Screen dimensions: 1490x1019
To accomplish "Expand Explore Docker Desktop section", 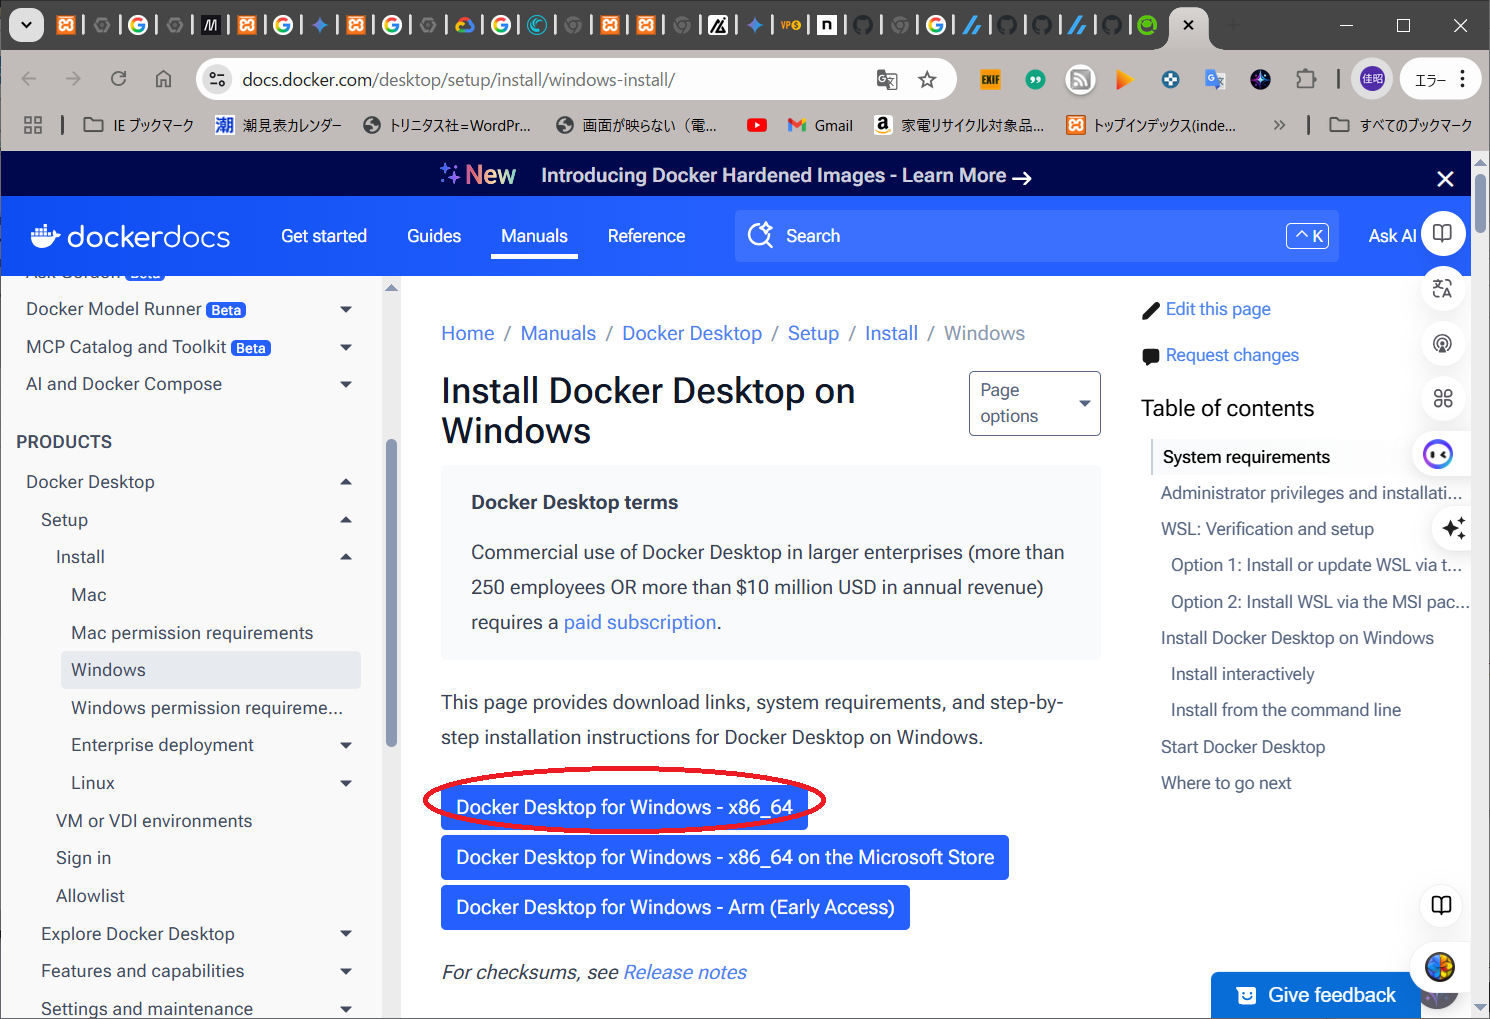I will (346, 934).
